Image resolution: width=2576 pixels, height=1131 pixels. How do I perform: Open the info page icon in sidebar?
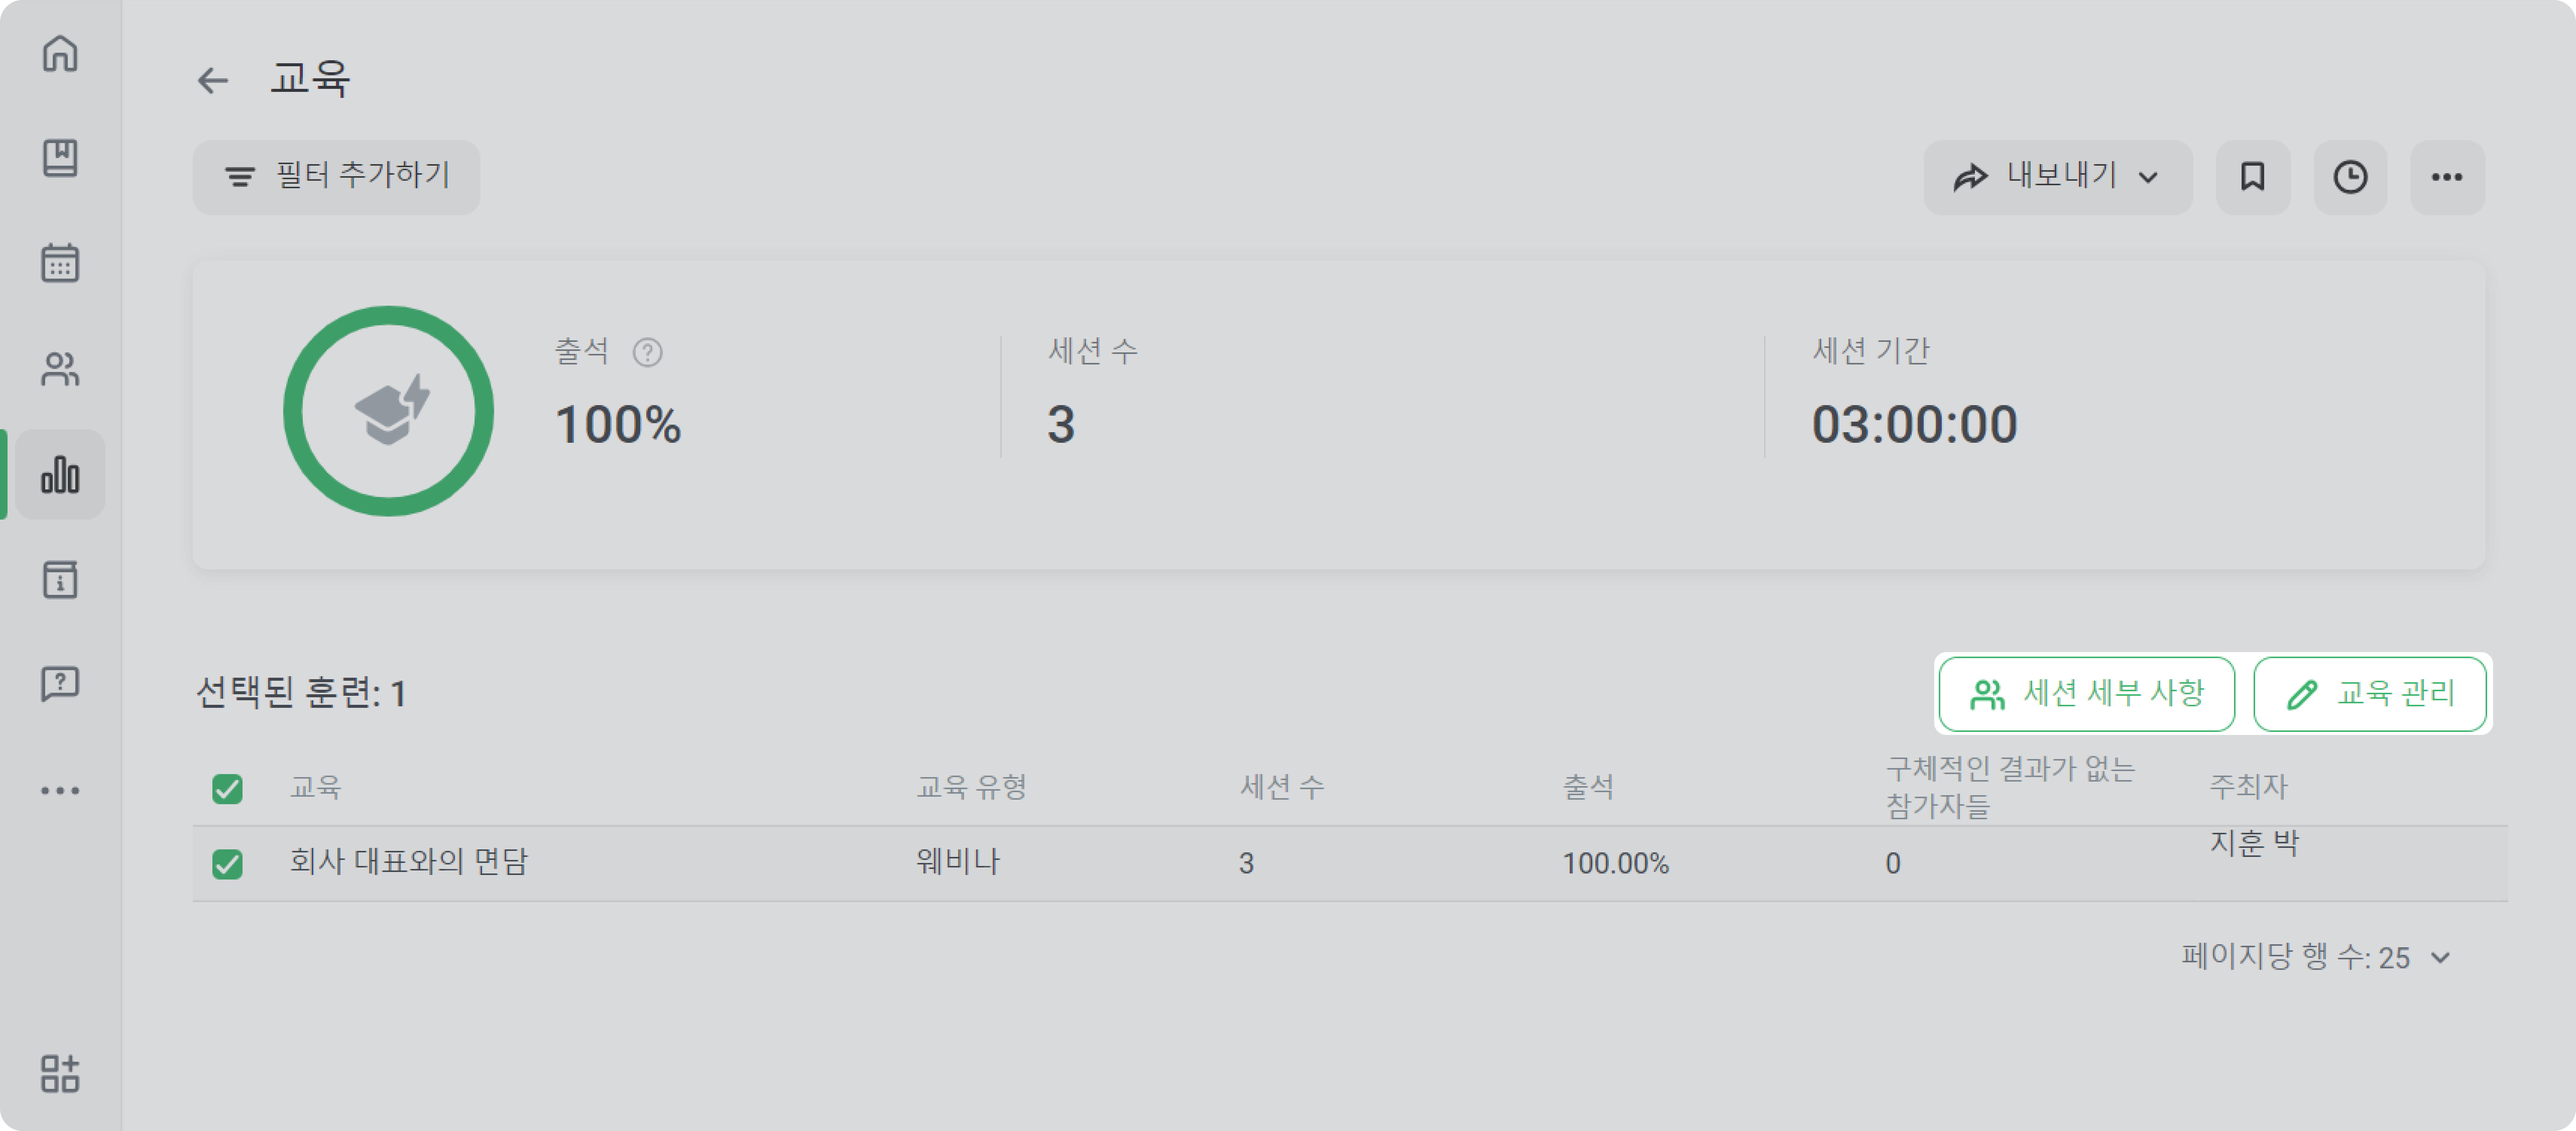[60, 579]
